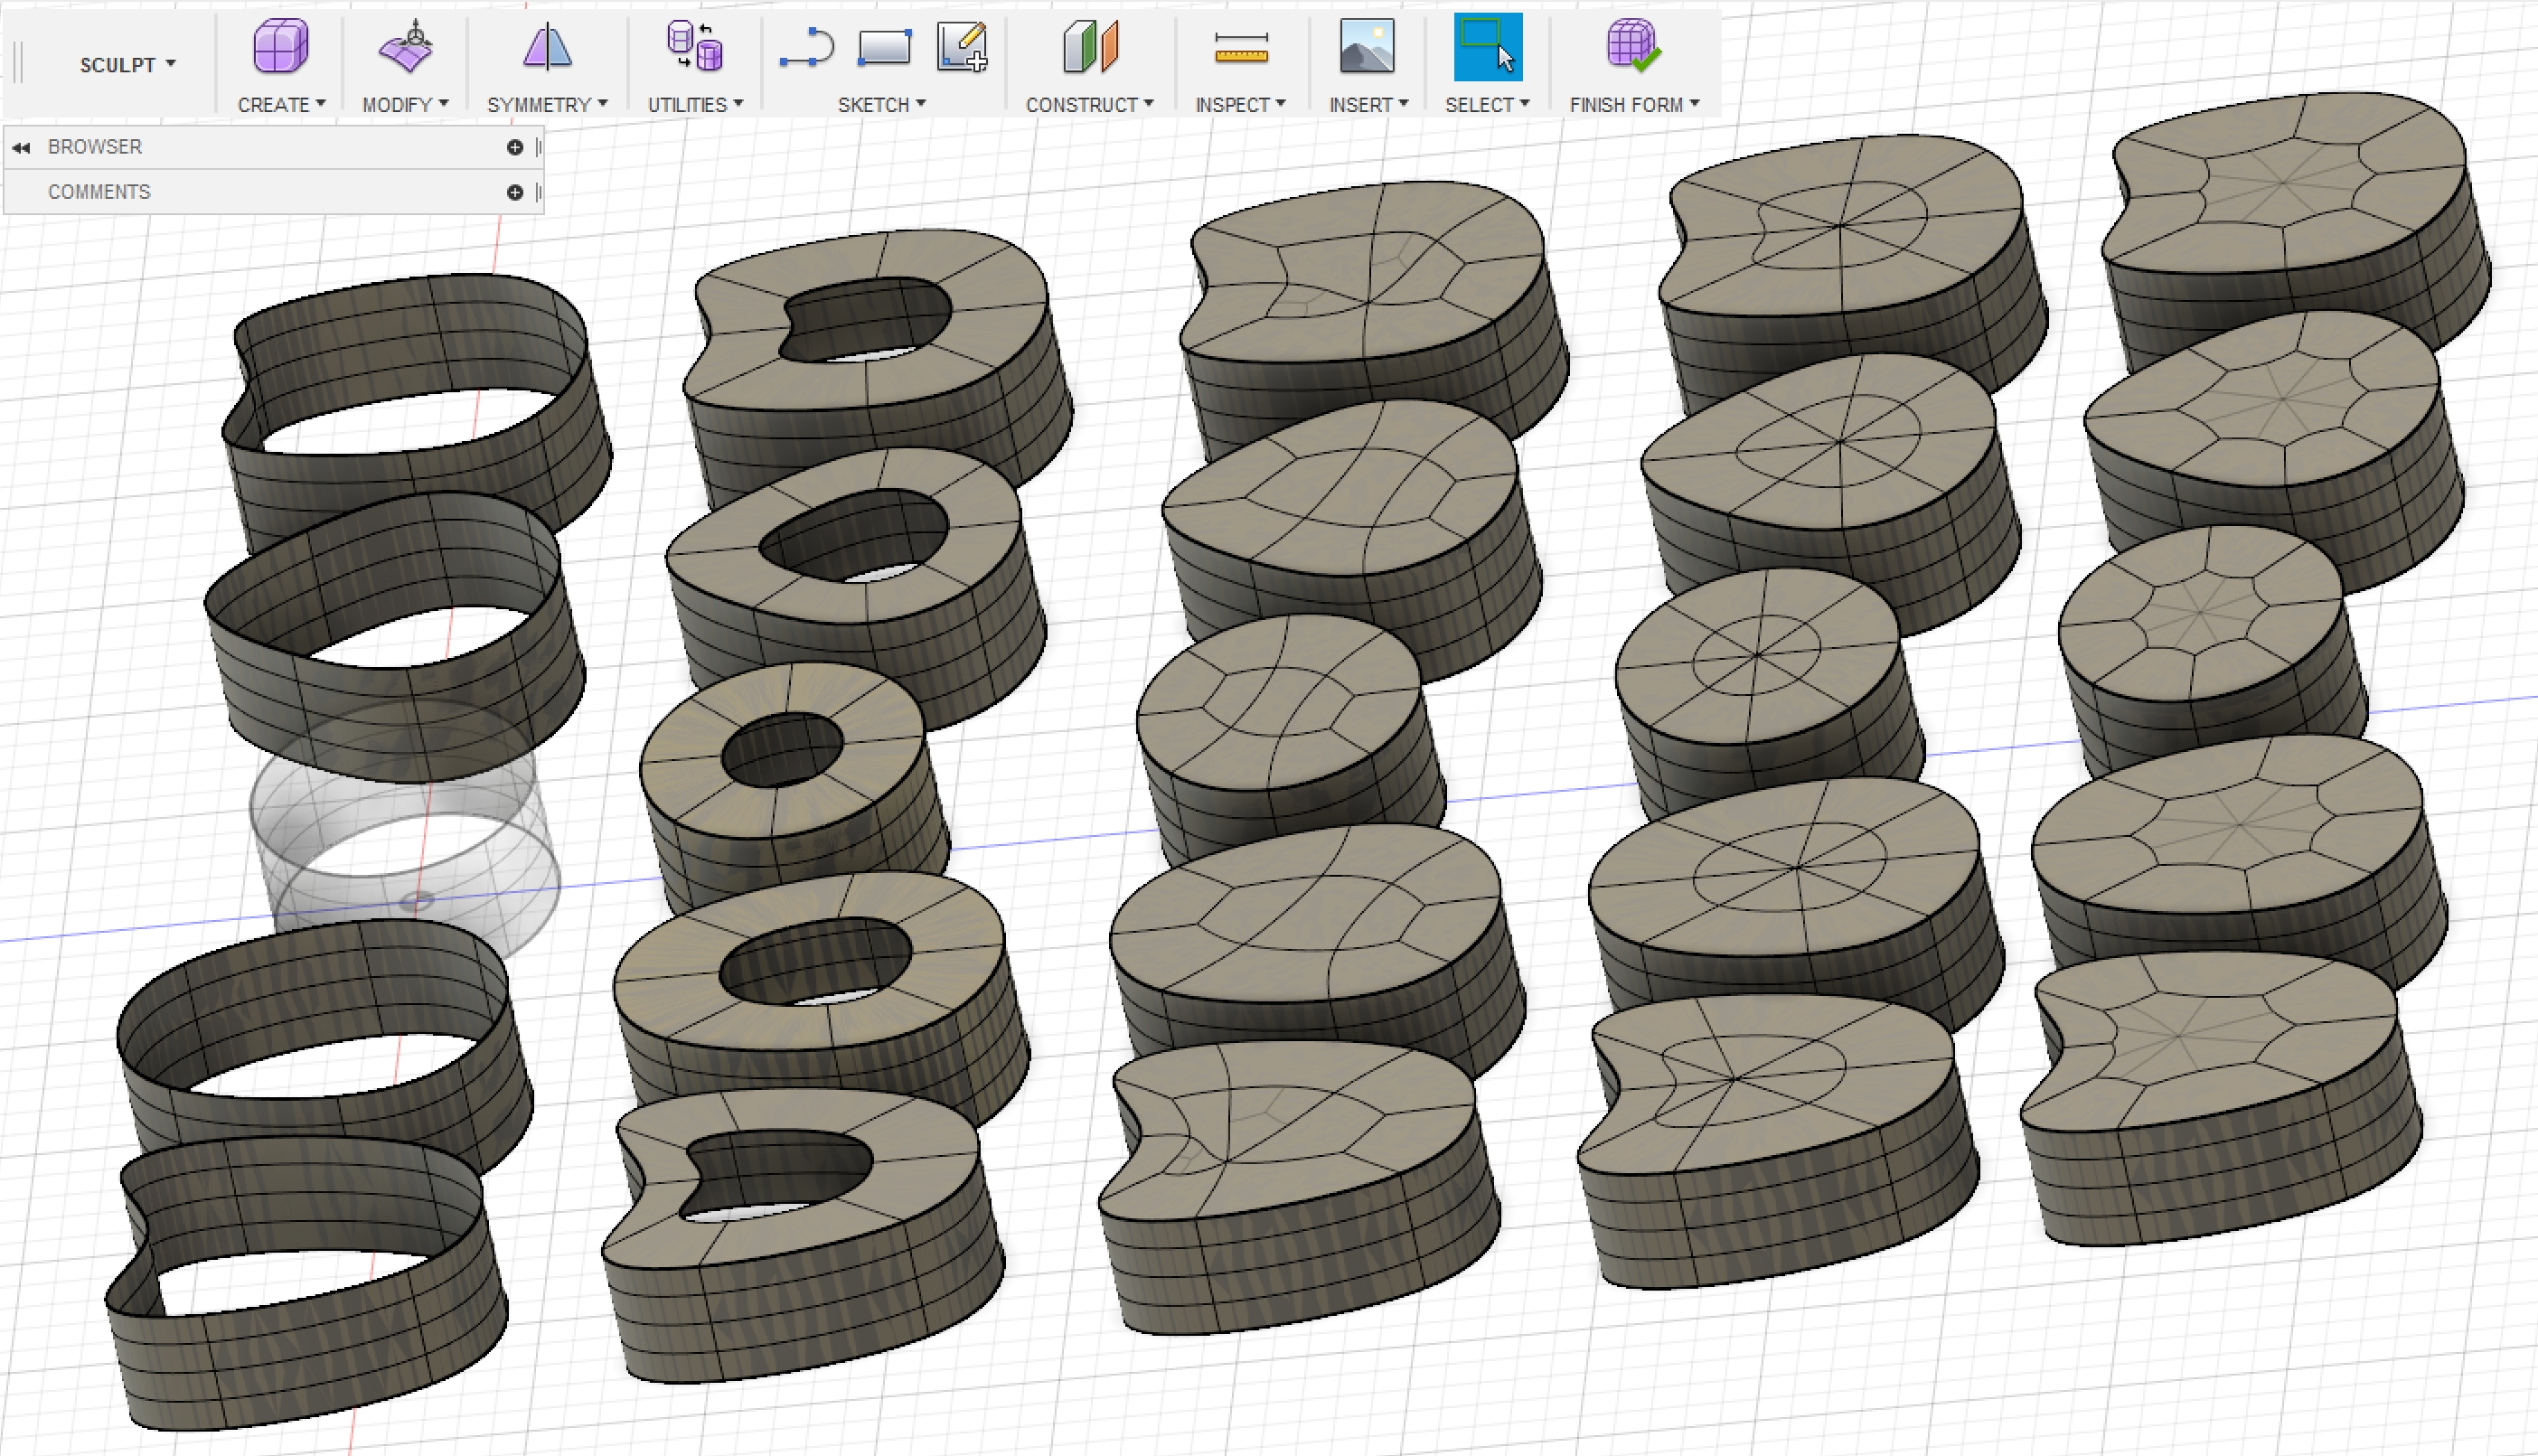Expand the BROWSER panel plus button
Screen dimensions: 2538x1456
point(515,147)
